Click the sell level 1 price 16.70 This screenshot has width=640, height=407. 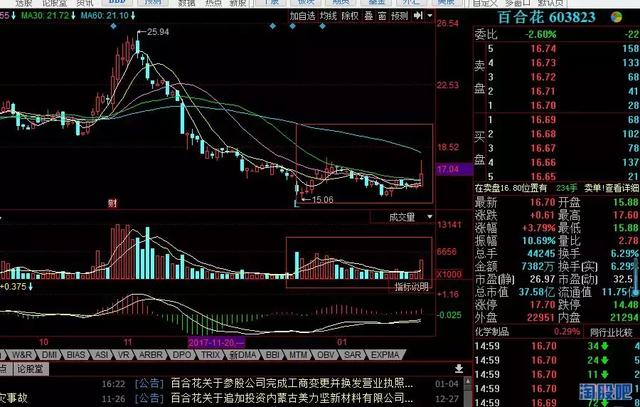click(x=543, y=105)
